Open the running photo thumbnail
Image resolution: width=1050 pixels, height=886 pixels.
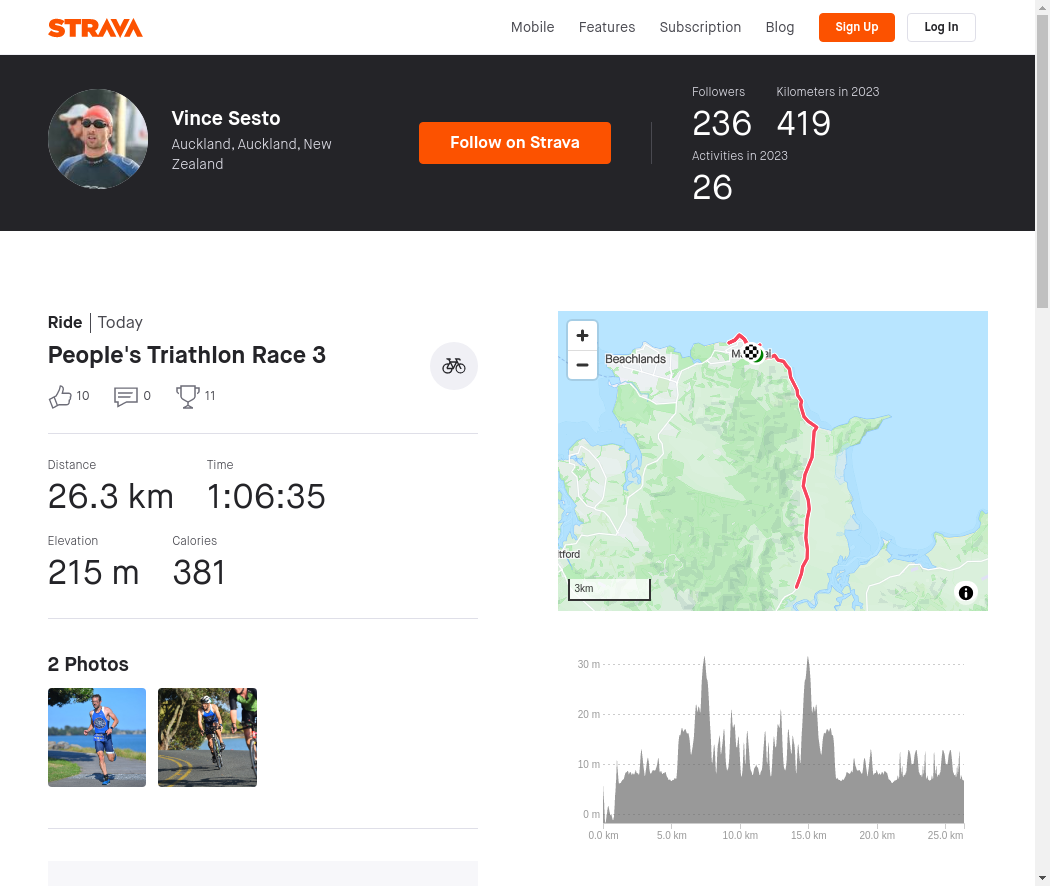(x=97, y=737)
